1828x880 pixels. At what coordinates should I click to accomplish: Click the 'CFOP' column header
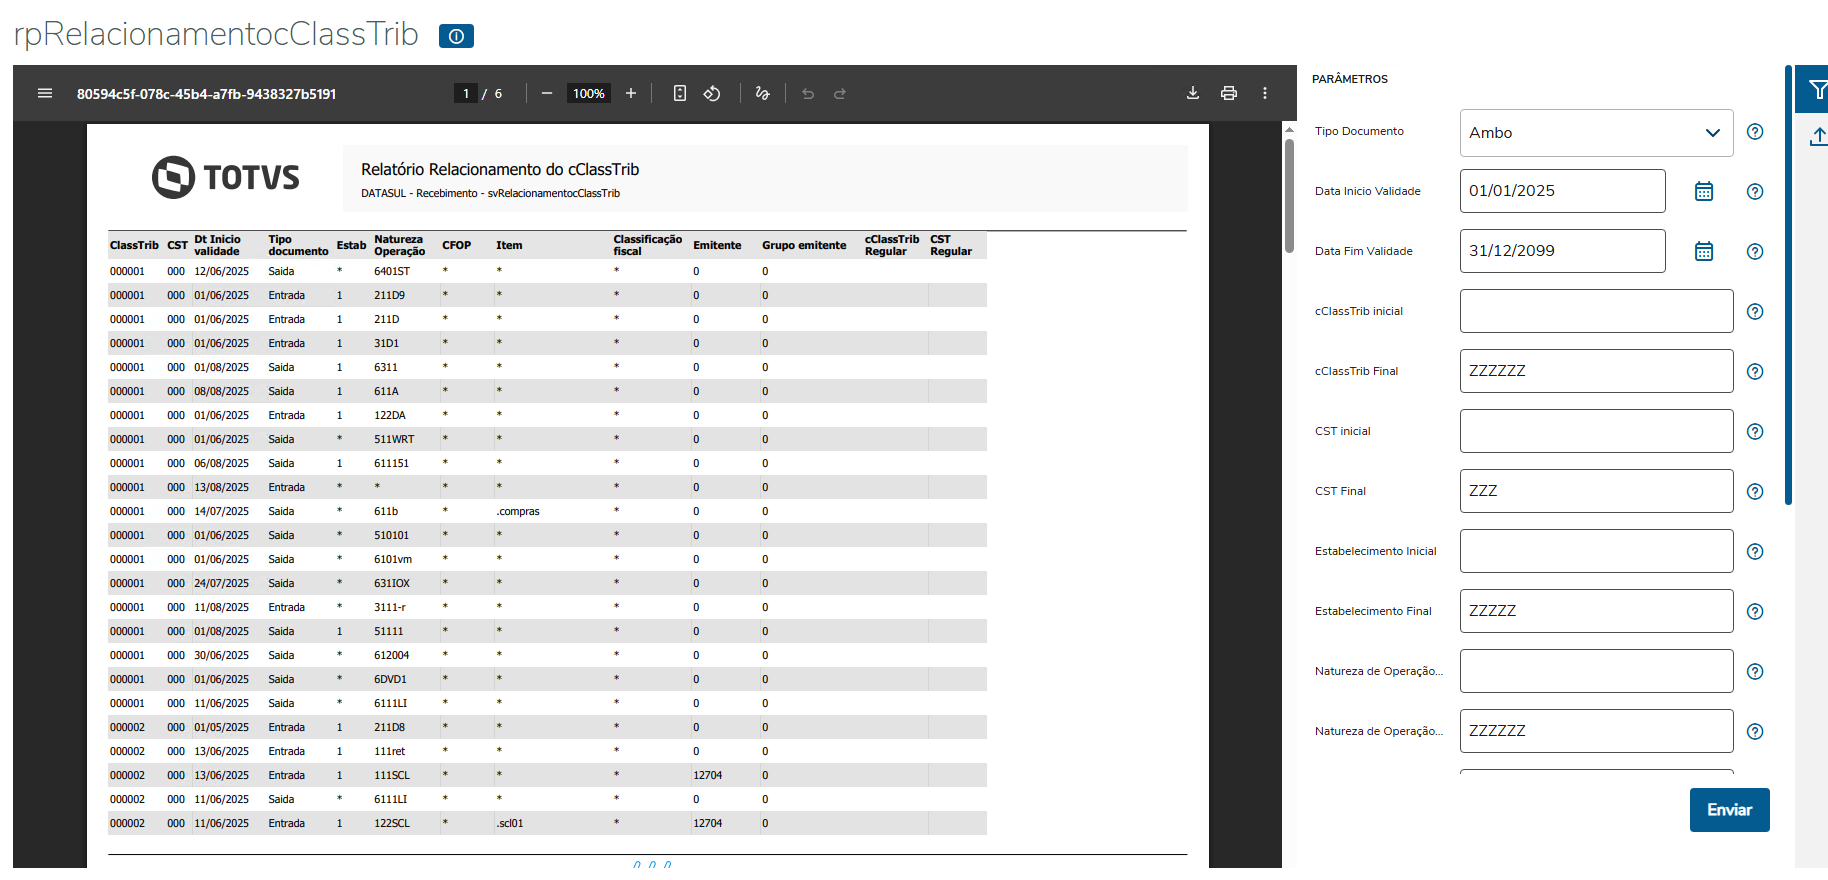point(456,245)
